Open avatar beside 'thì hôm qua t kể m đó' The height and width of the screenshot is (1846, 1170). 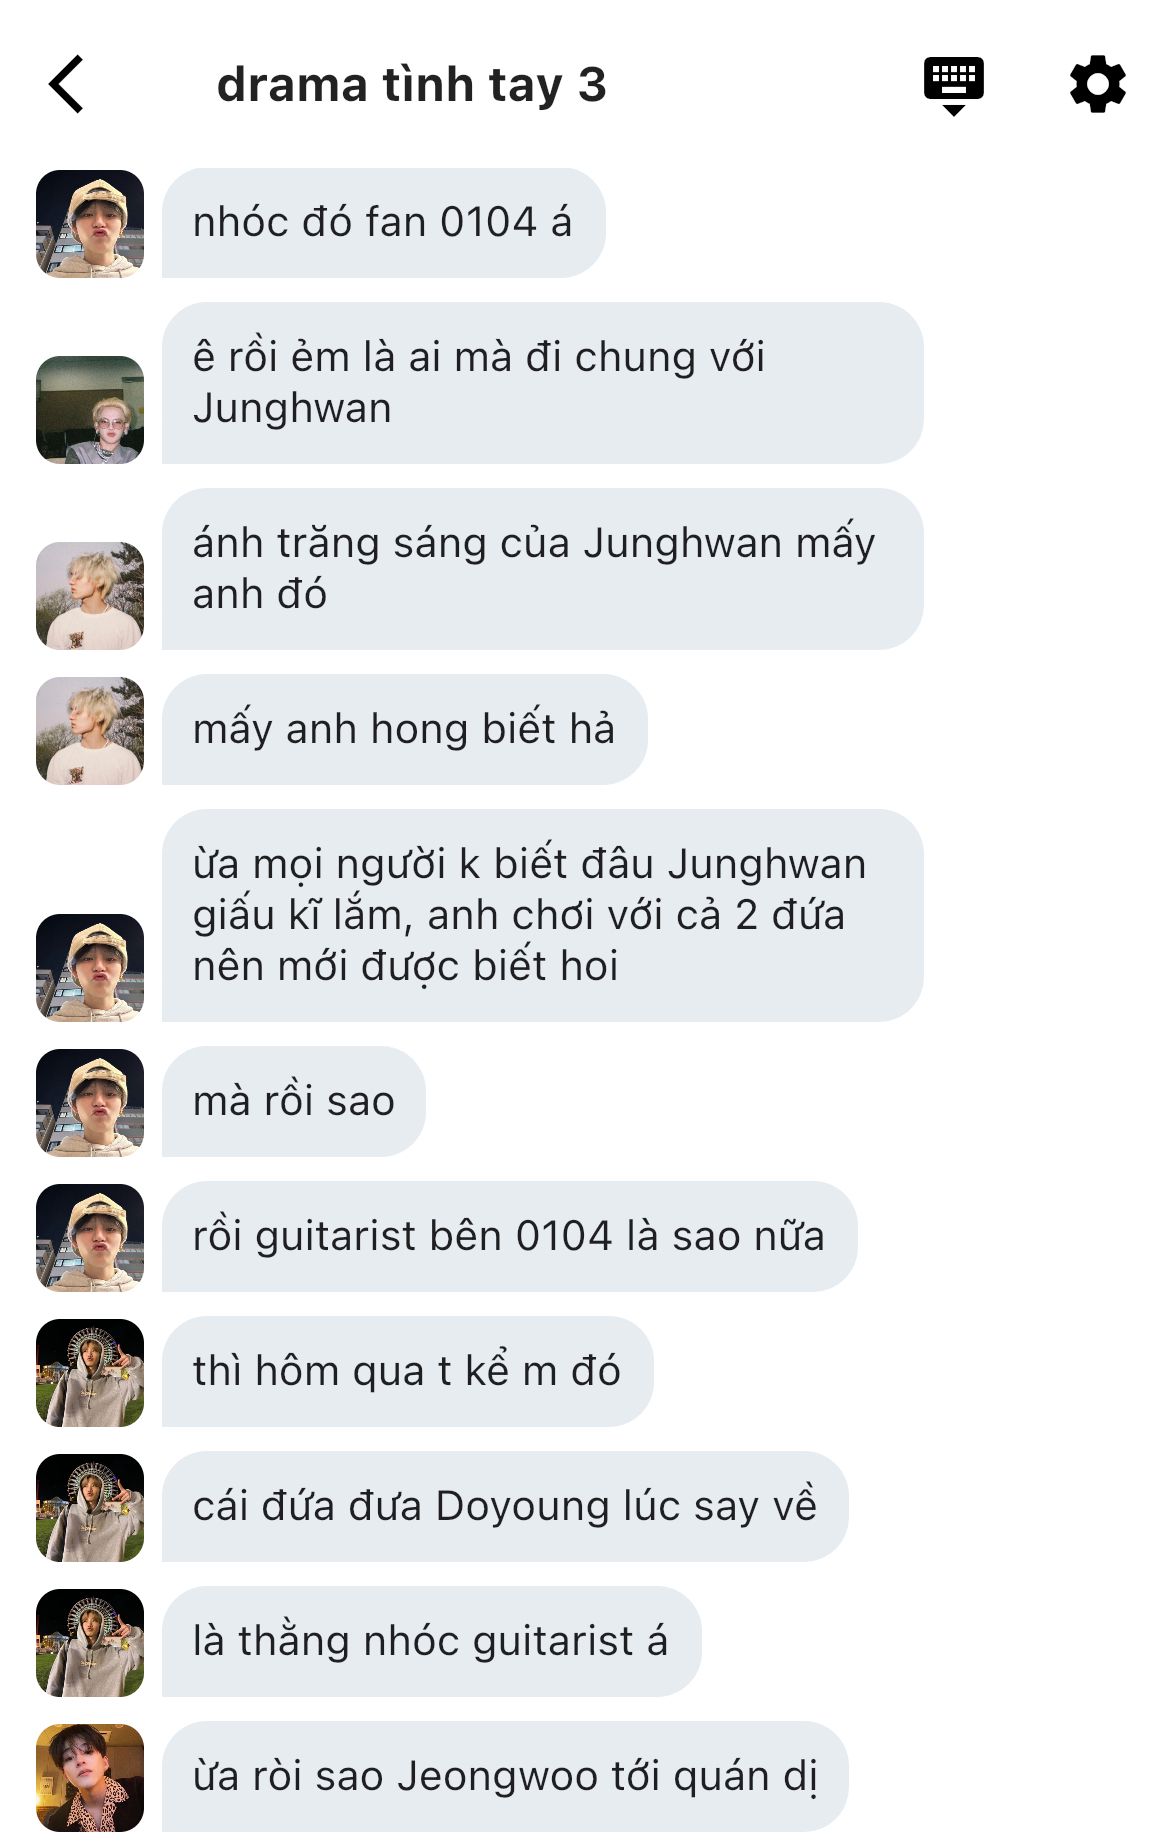tap(90, 1373)
